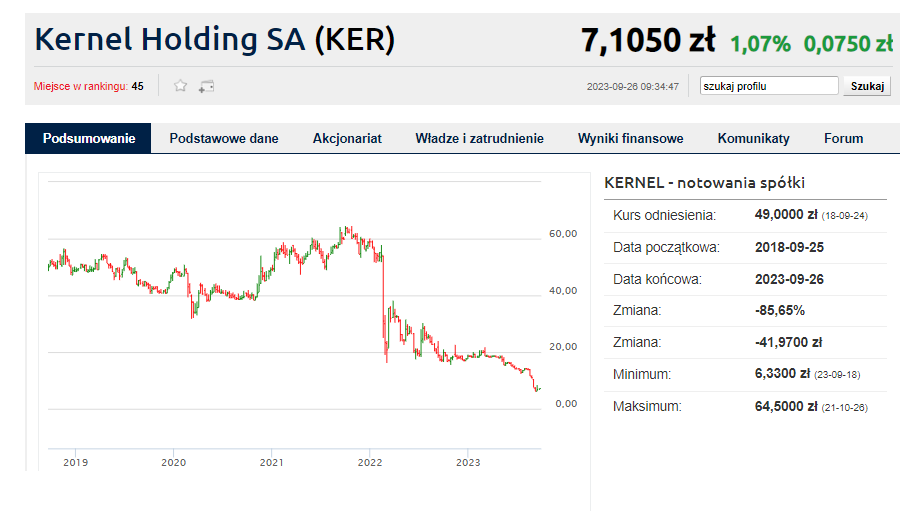
Task: Go to Władze i zatrudnienie tab
Action: [x=480, y=139]
